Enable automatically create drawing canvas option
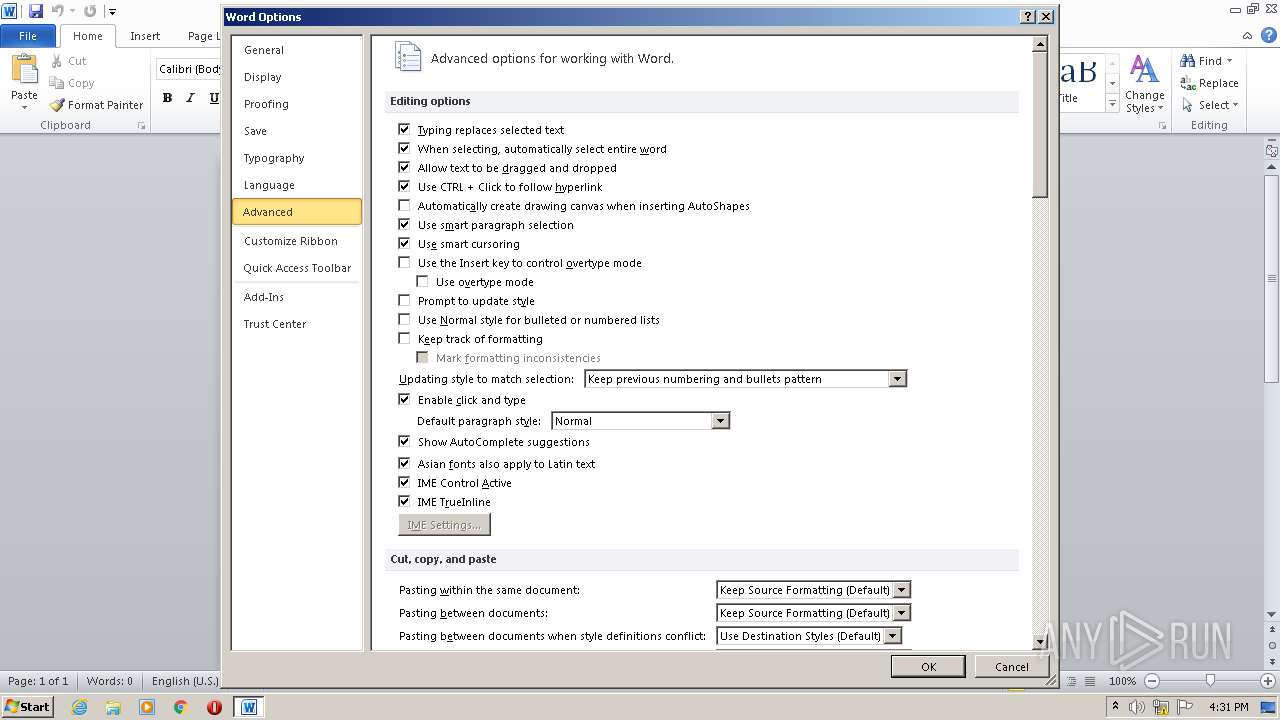 click(404, 206)
